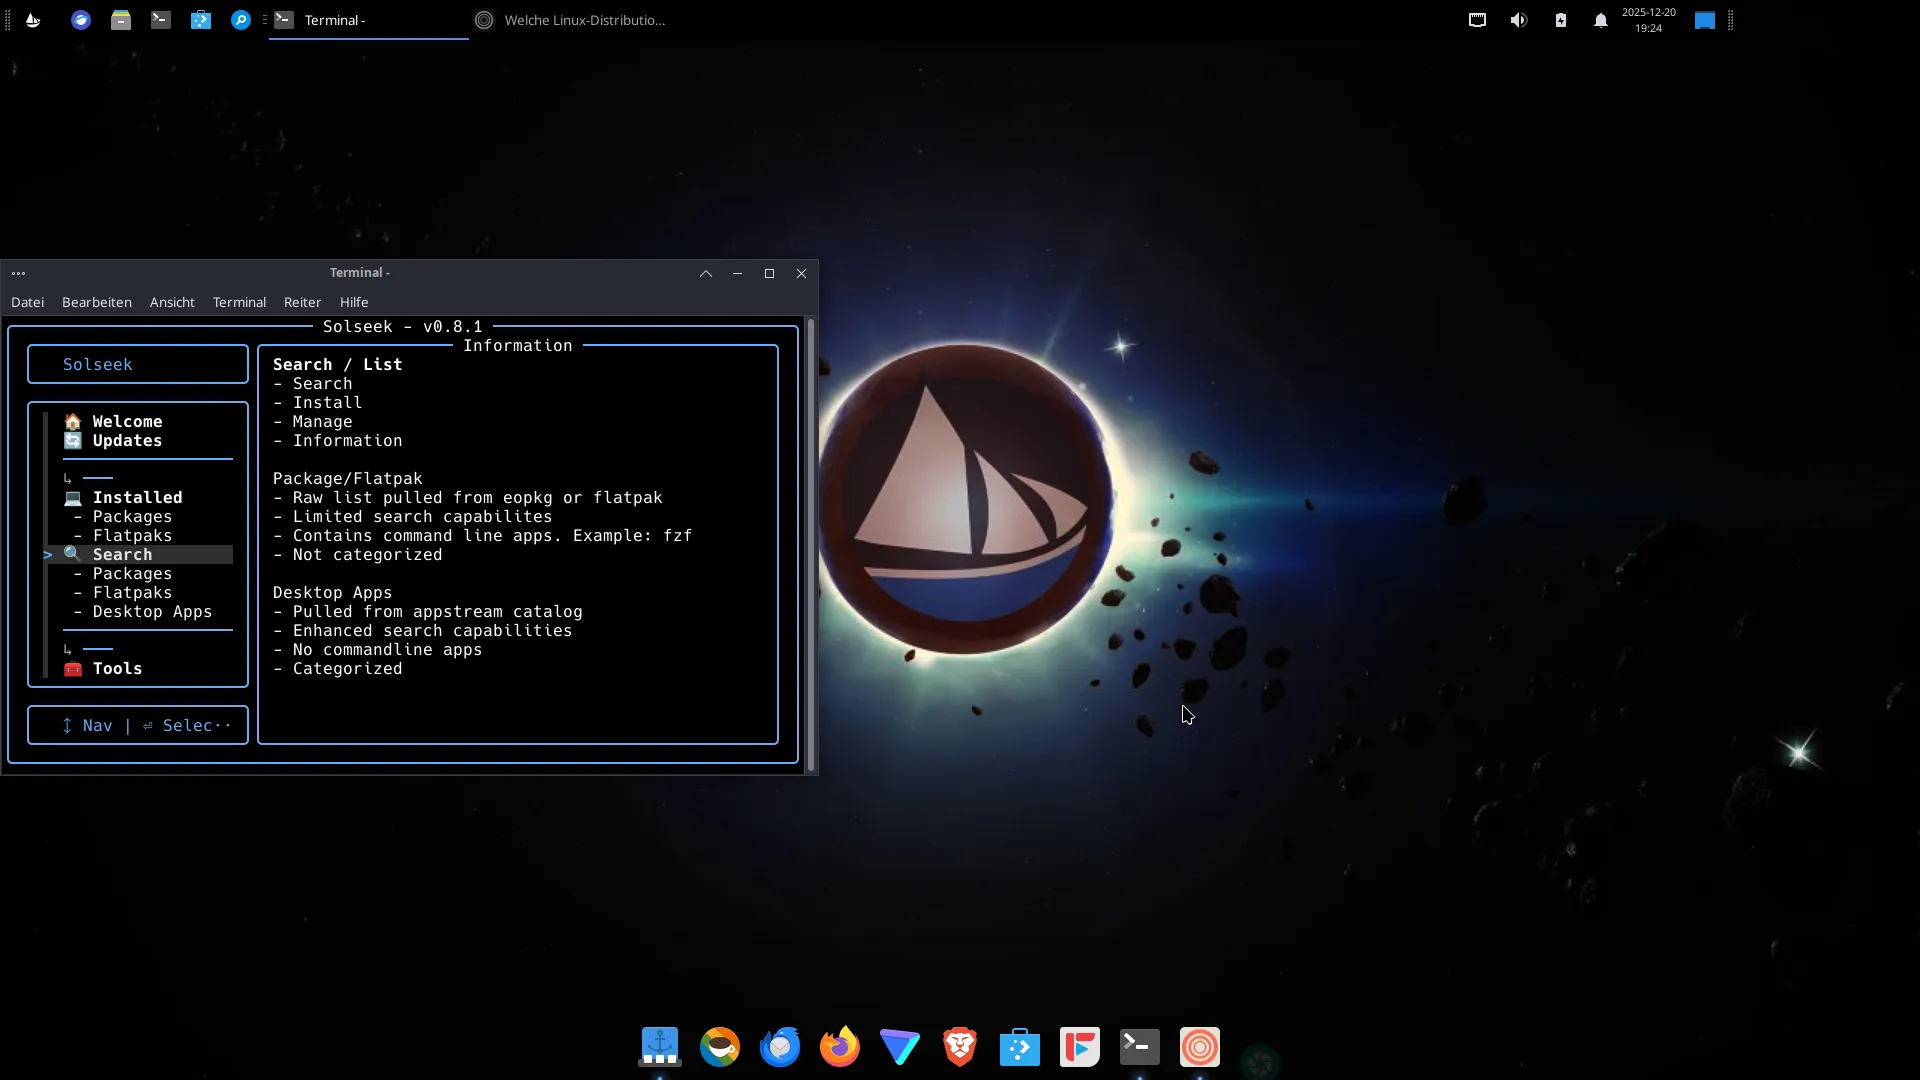
Task: Click the anchor dock settings icon
Action: [x=660, y=1047]
